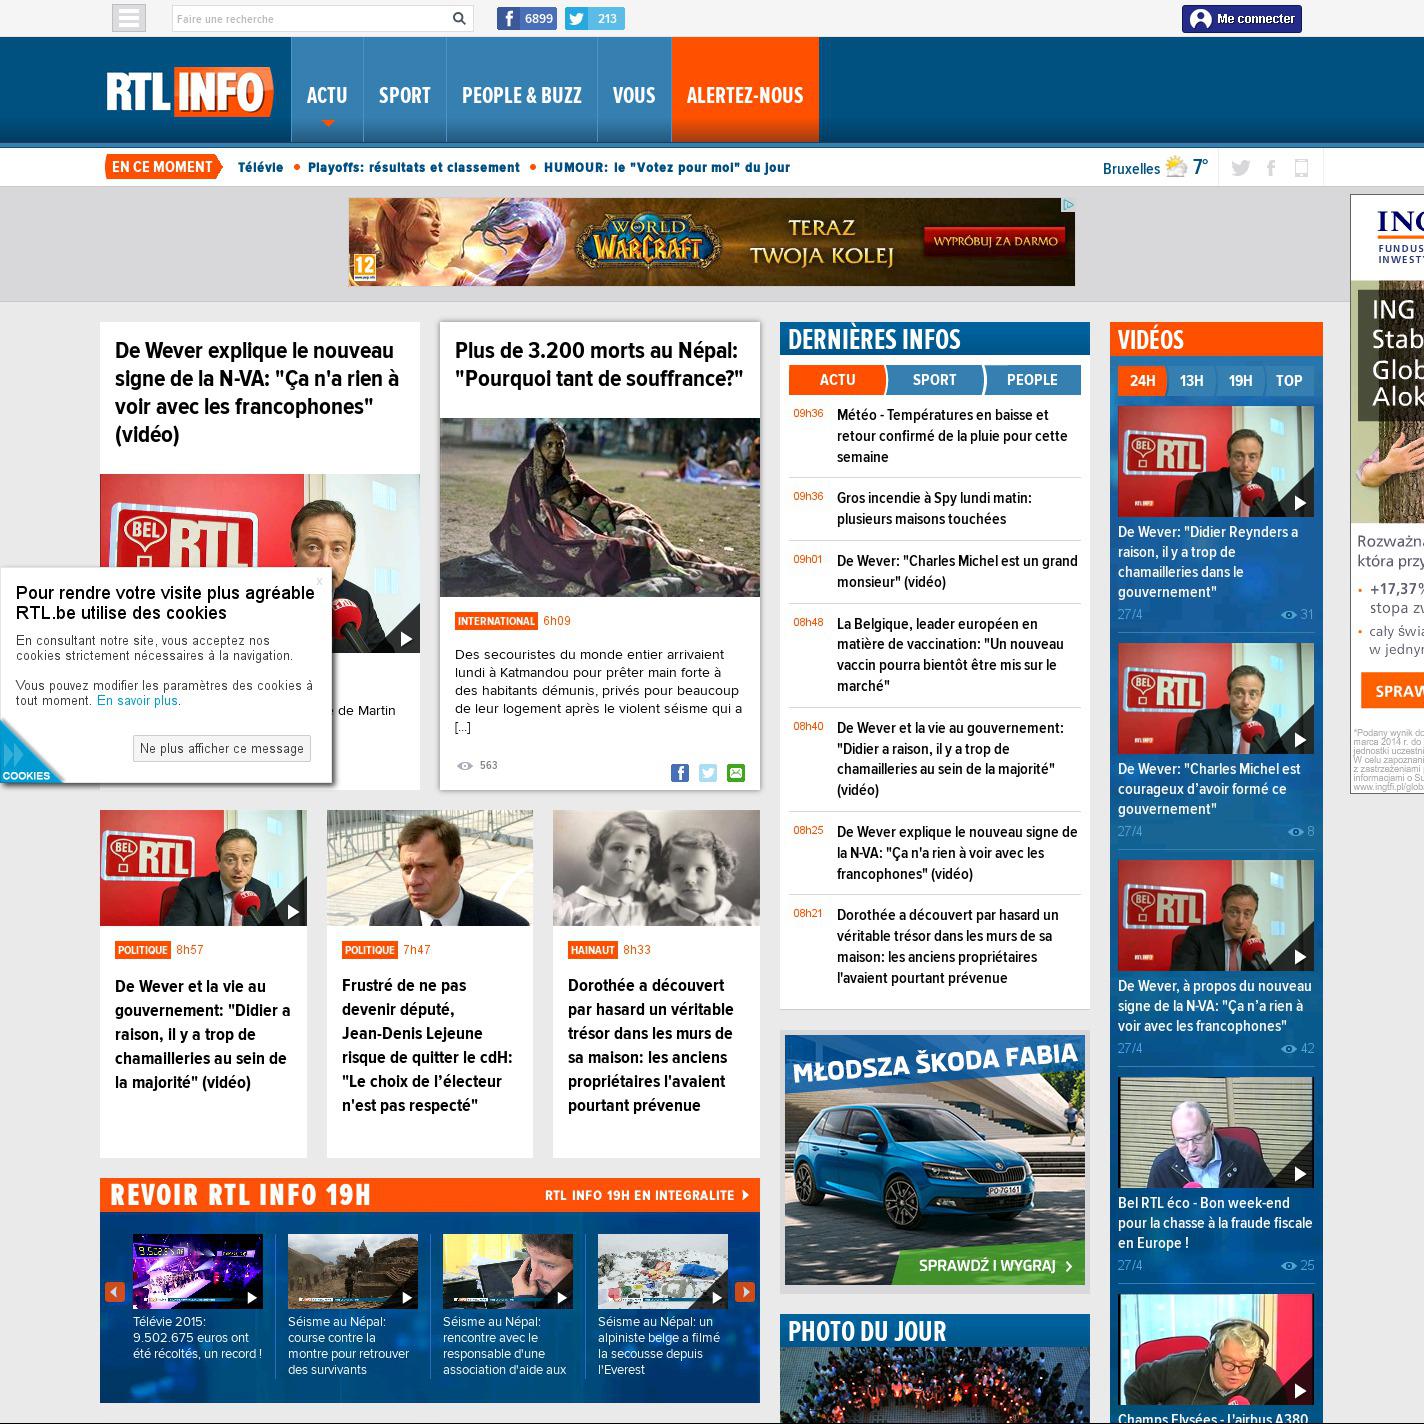Click the RTL INFO logo

(x=189, y=93)
